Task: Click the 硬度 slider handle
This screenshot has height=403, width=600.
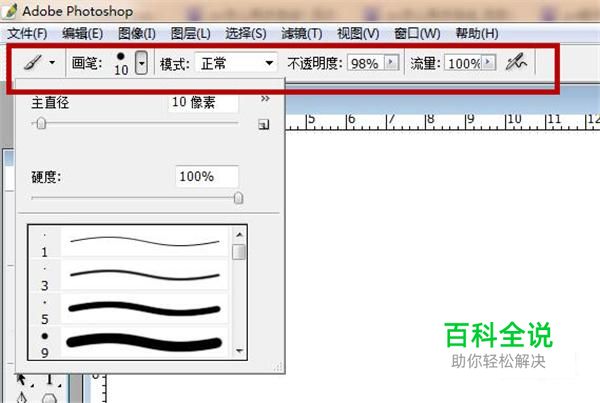Action: pyautogui.click(x=238, y=198)
